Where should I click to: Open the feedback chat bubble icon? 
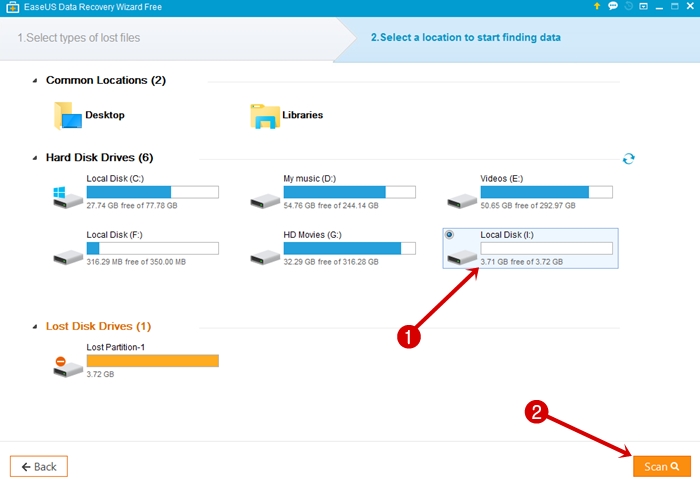(613, 6)
